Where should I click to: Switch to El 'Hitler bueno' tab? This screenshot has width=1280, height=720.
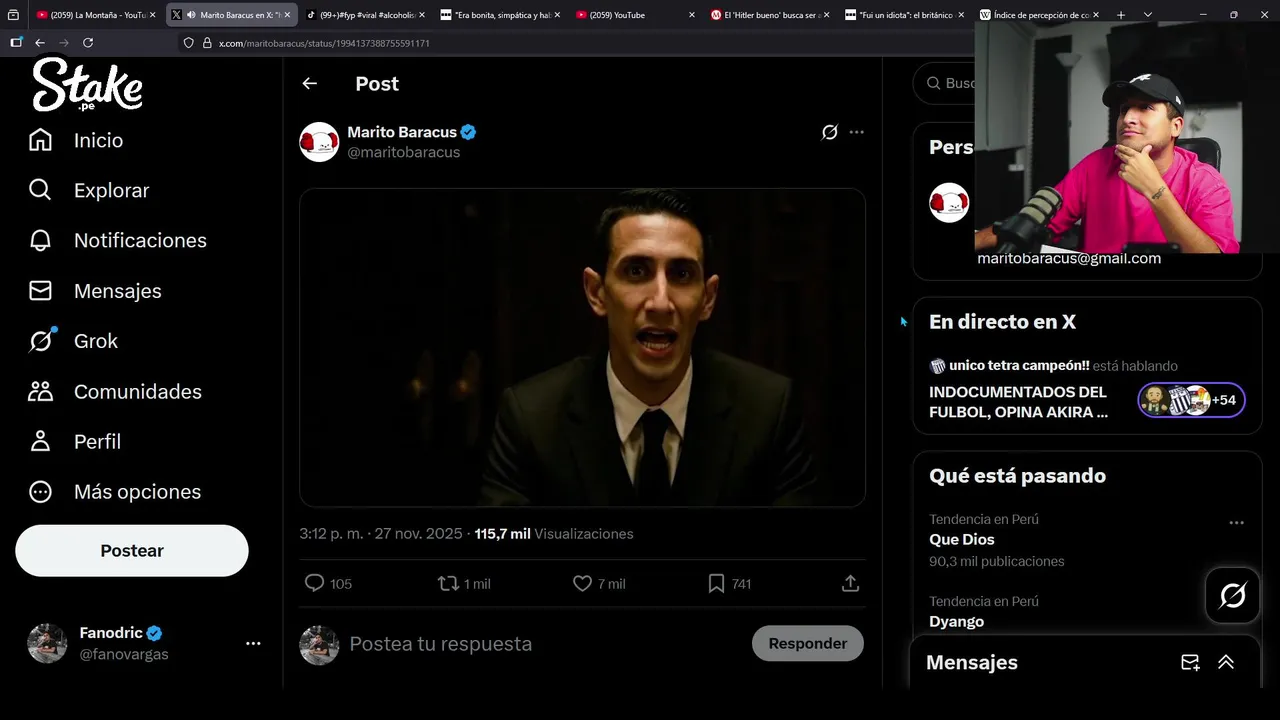pos(770,15)
